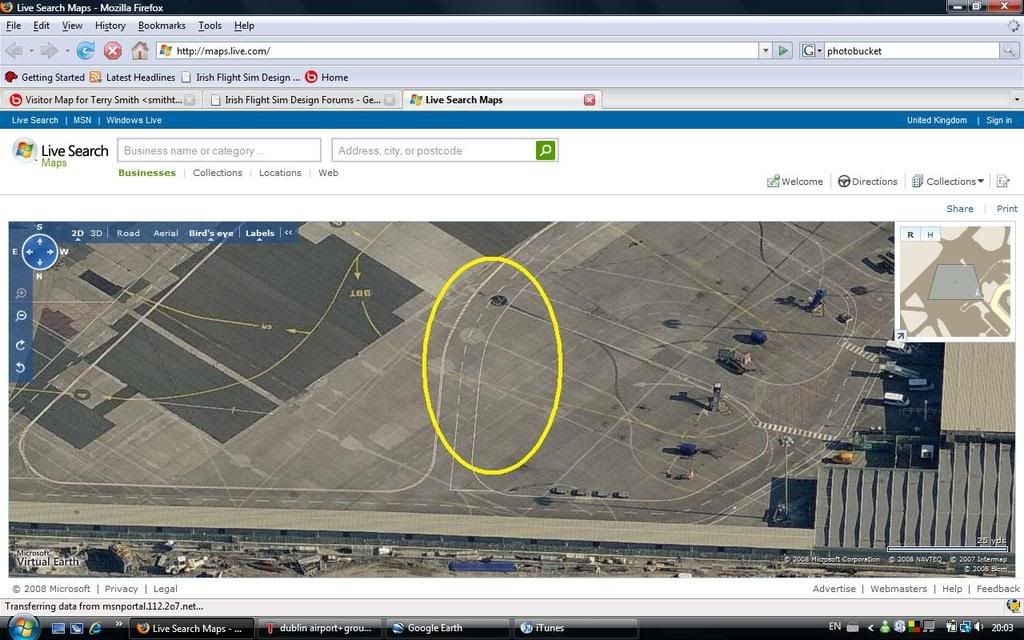The width and height of the screenshot is (1024, 640).
Task: Collapse the map view toolbar with chevrons
Action: 289,233
